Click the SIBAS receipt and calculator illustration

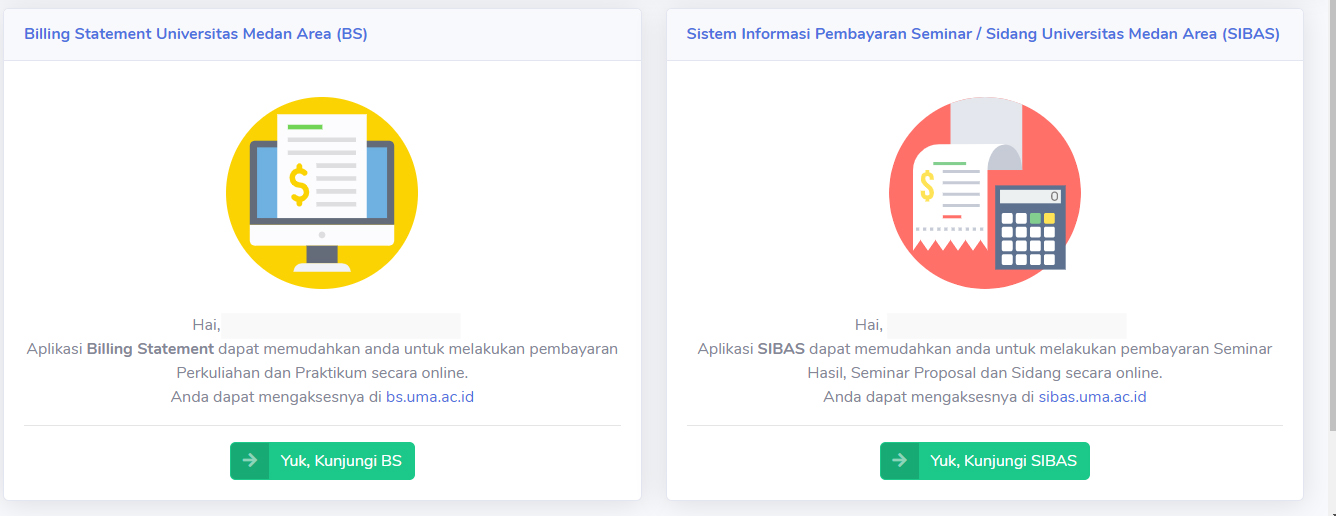click(x=985, y=193)
